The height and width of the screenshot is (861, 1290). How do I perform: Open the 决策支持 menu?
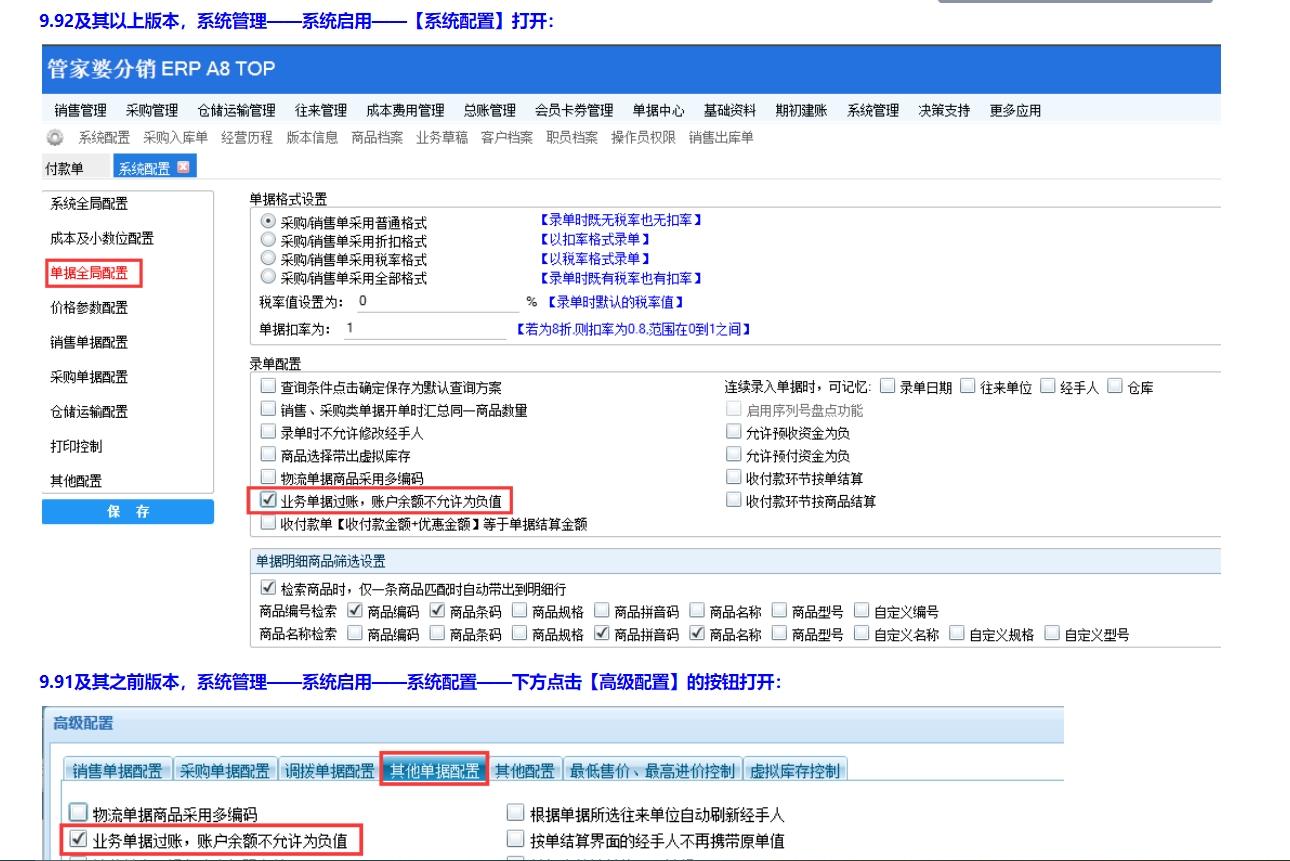point(944,111)
